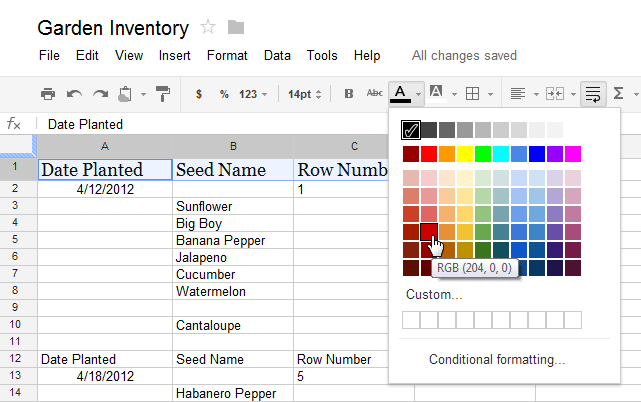Click the horizontal align icon

pyautogui.click(x=518, y=94)
